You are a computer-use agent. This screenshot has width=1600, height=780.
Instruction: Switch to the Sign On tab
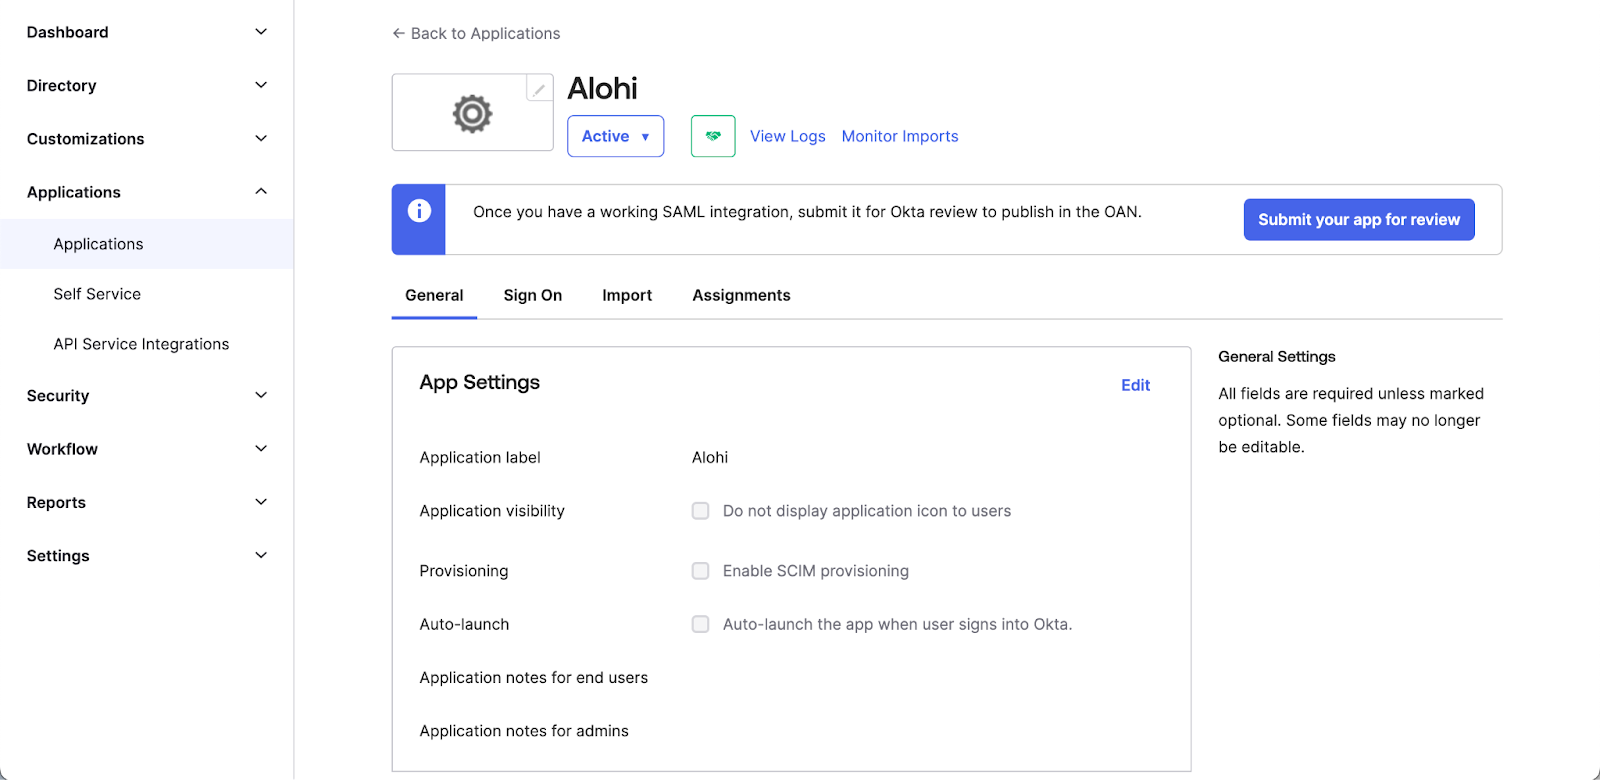coord(532,295)
